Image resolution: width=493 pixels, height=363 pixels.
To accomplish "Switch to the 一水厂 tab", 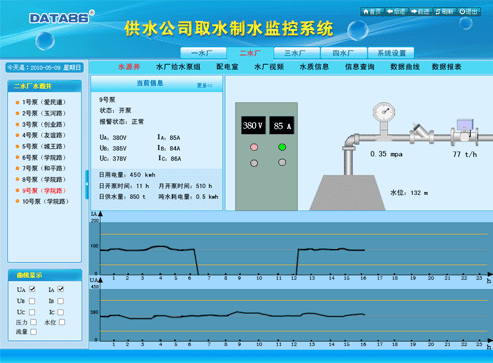I will click(x=203, y=53).
